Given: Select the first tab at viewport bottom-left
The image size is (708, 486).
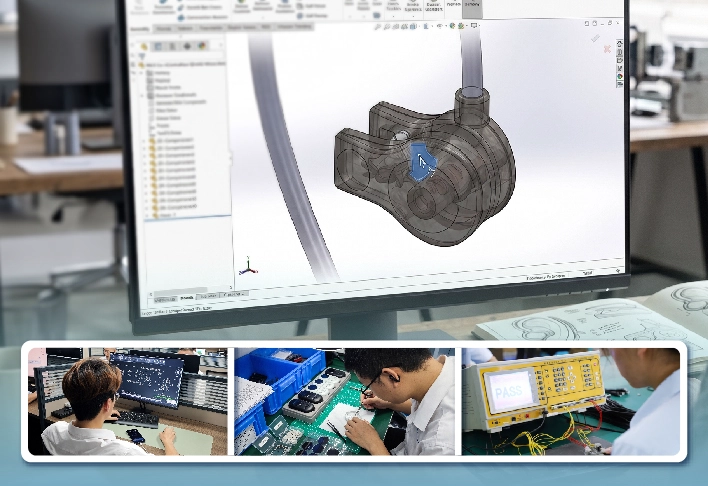Looking at the screenshot, I should pyautogui.click(x=165, y=299).
